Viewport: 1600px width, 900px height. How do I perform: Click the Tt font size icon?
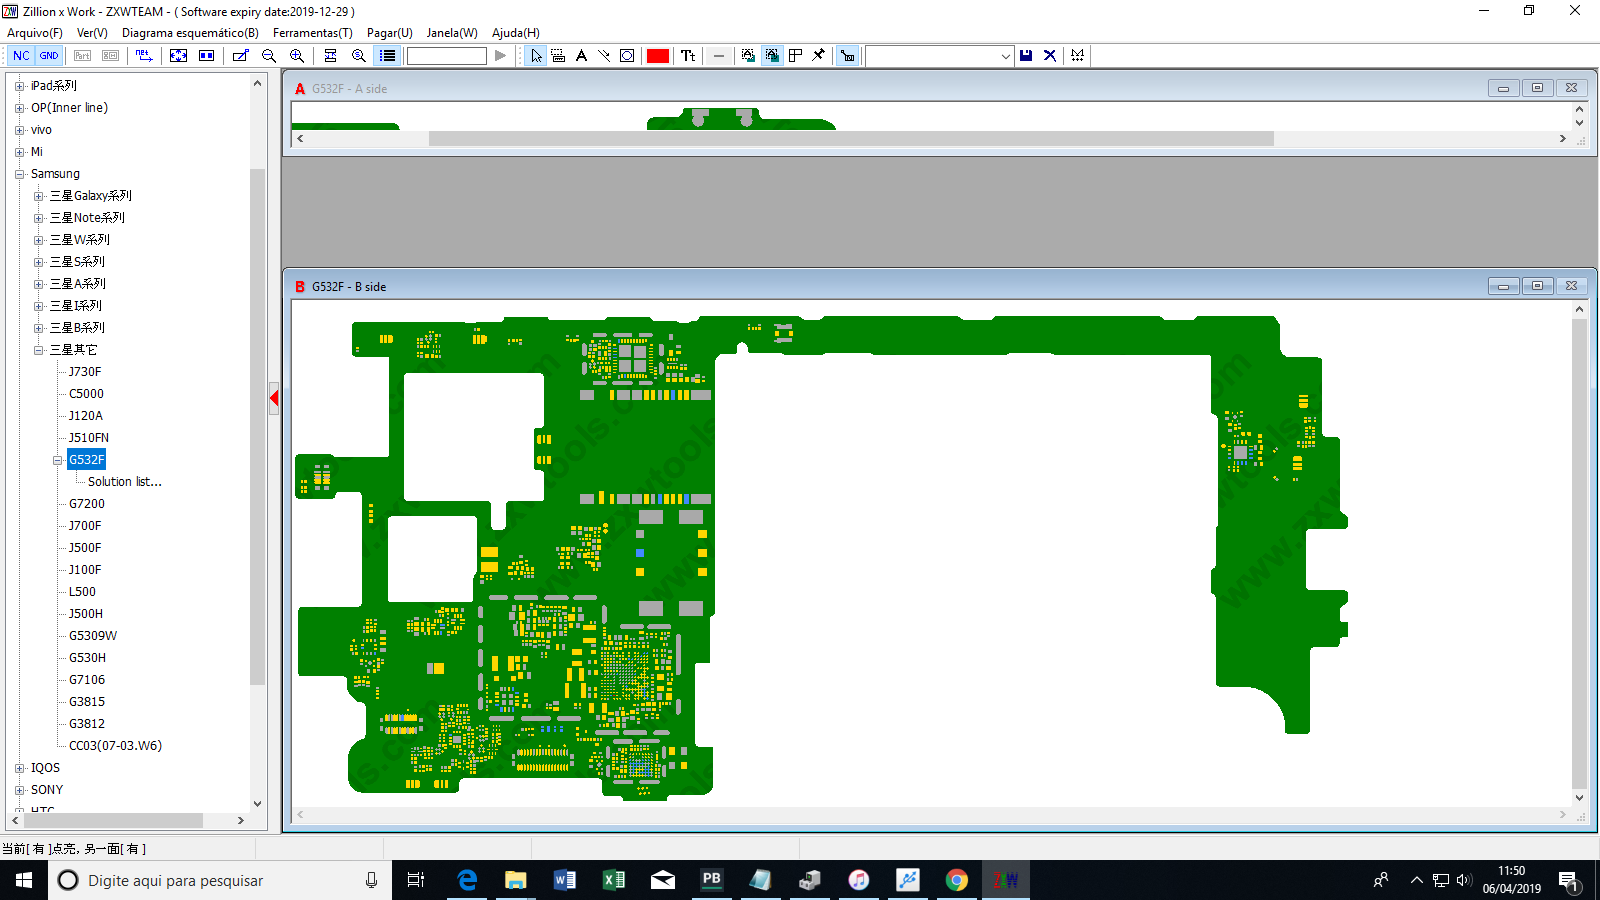point(688,56)
